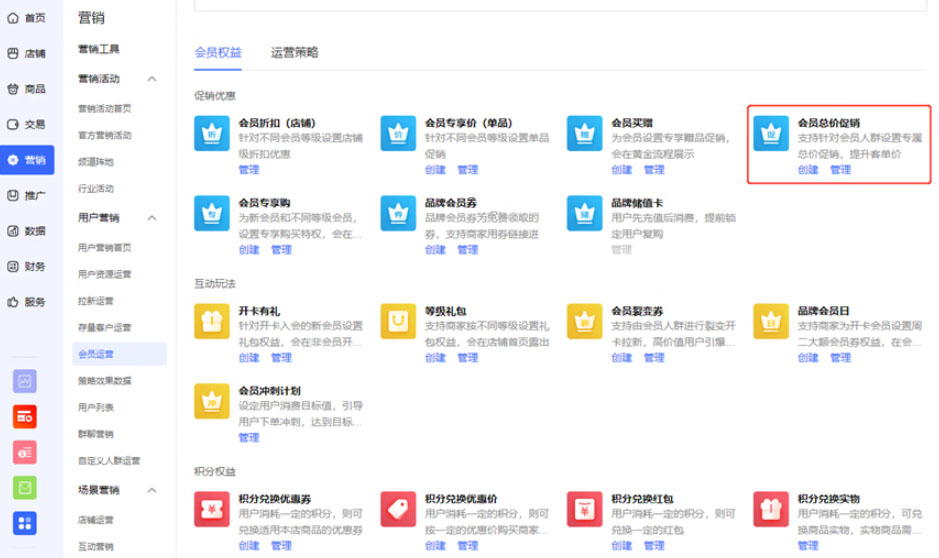Click the 品牌会员券 blue icon
The width and height of the screenshot is (939, 558).
point(398,213)
